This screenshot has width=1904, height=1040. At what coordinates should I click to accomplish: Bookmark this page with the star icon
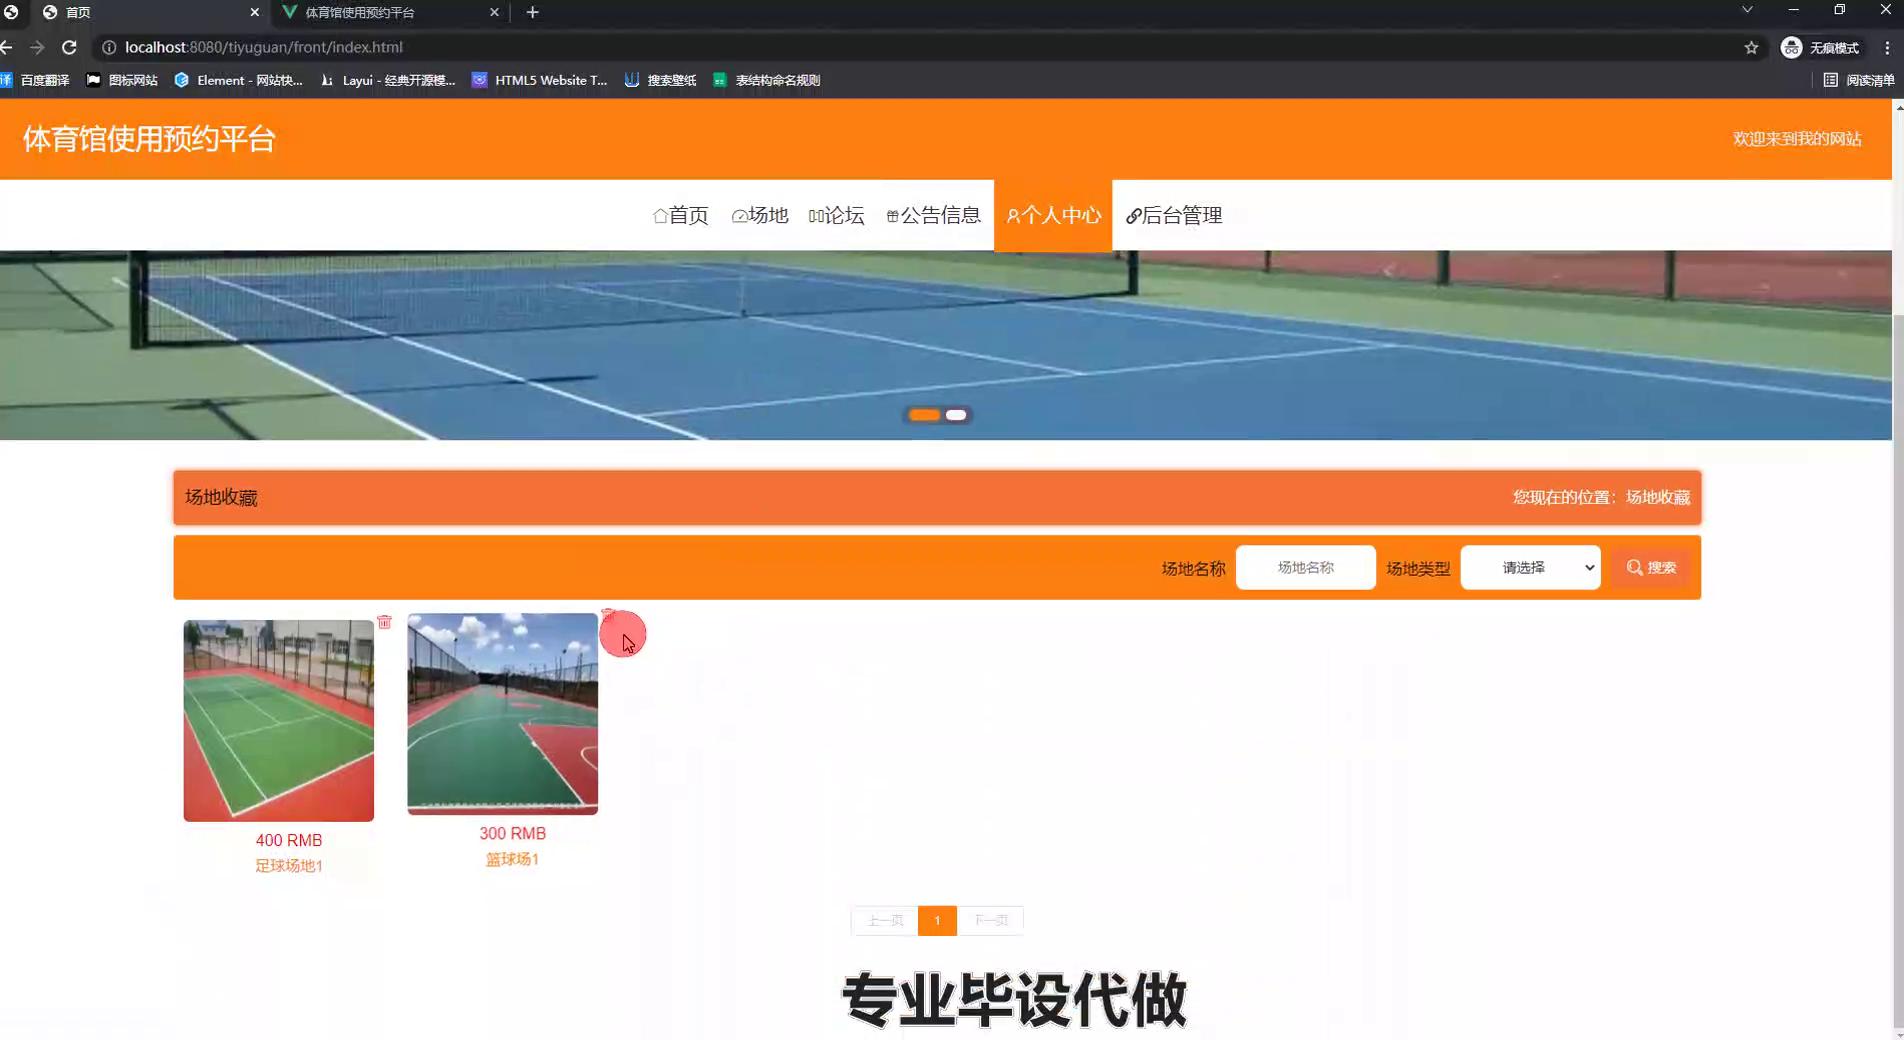pyautogui.click(x=1751, y=47)
